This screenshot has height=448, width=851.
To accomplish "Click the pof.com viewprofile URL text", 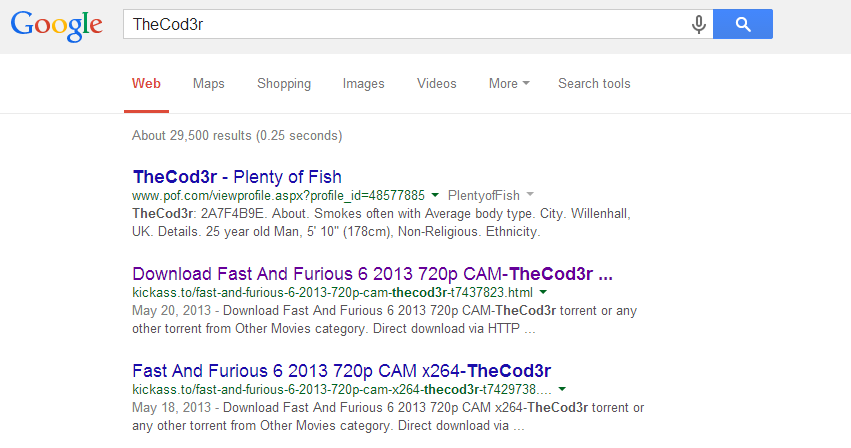I will [278, 195].
